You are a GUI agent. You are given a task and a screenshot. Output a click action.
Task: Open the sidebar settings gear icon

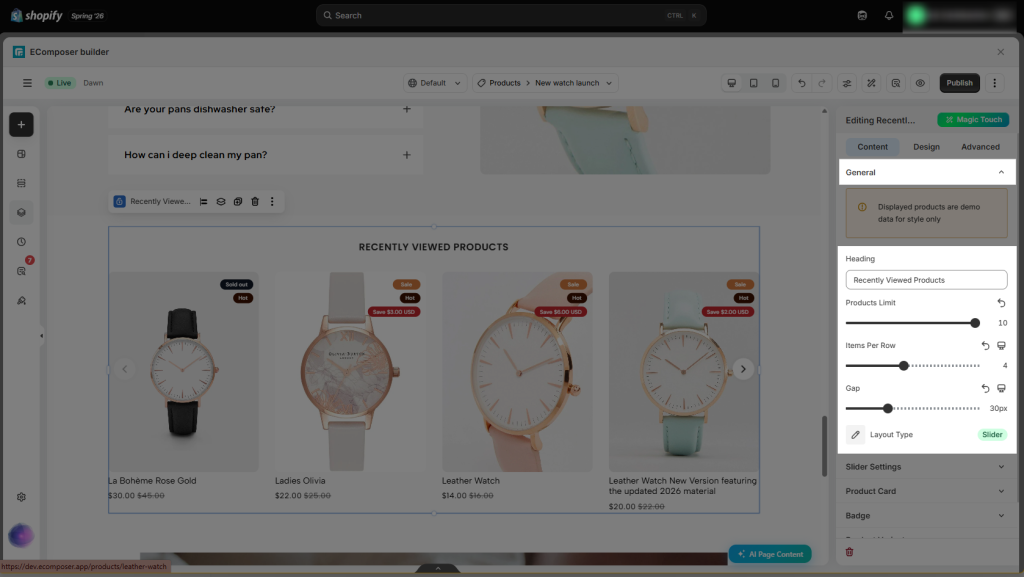coord(21,497)
